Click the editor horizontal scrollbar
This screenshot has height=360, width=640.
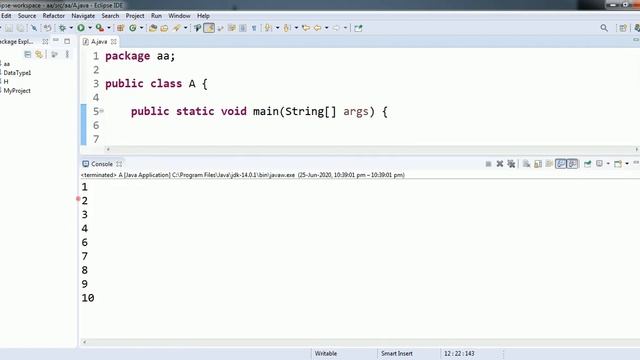coord(372,149)
